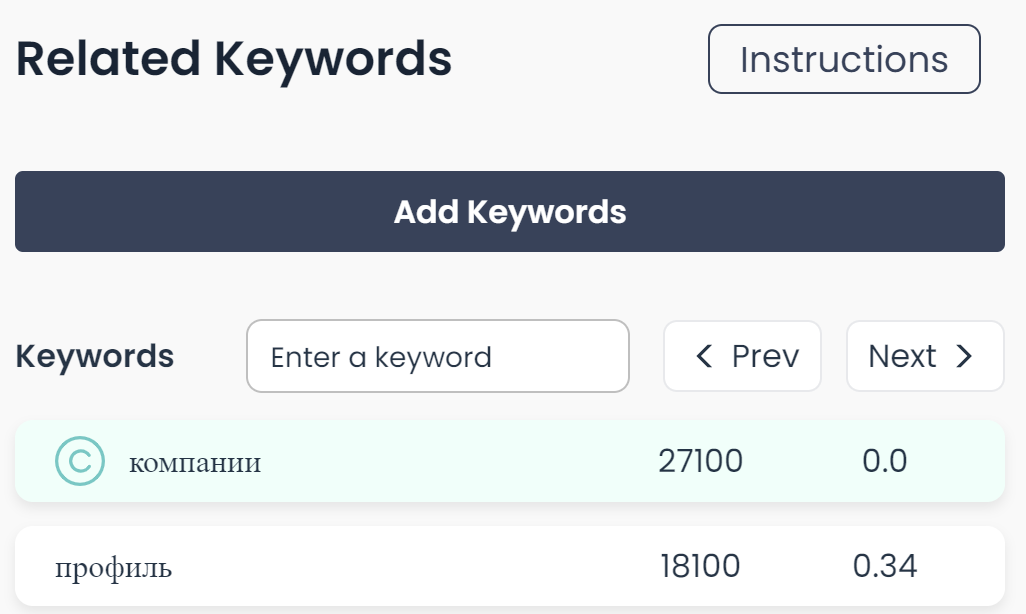Select the компании keyword text
The width and height of the screenshot is (1026, 614).
(195, 463)
